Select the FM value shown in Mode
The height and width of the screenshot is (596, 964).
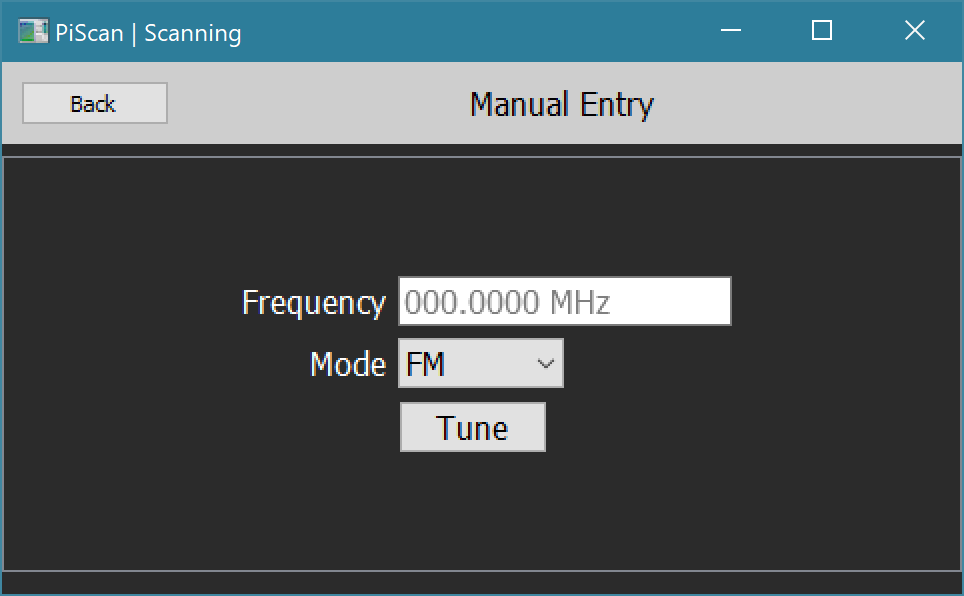click(426, 364)
